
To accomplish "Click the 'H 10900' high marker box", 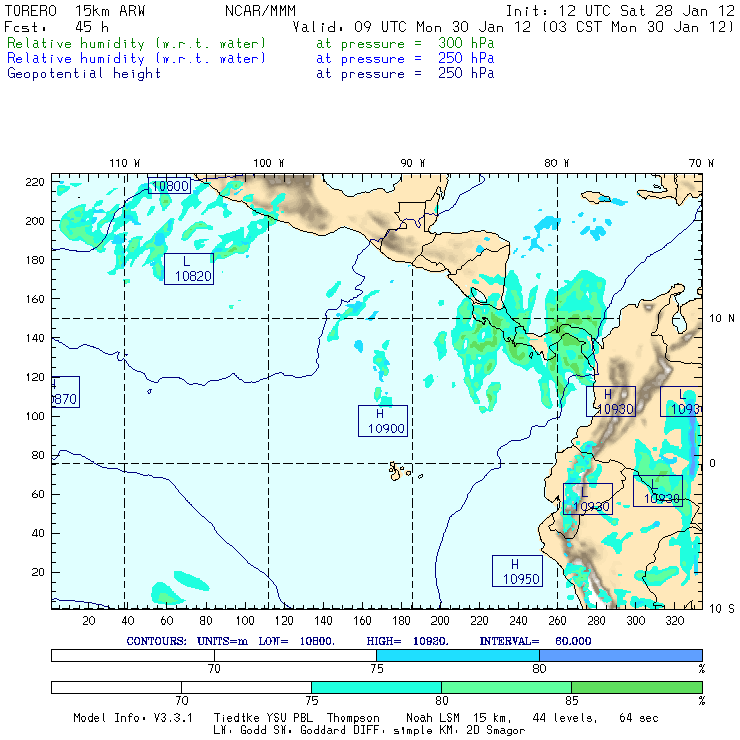I will (x=383, y=421).
